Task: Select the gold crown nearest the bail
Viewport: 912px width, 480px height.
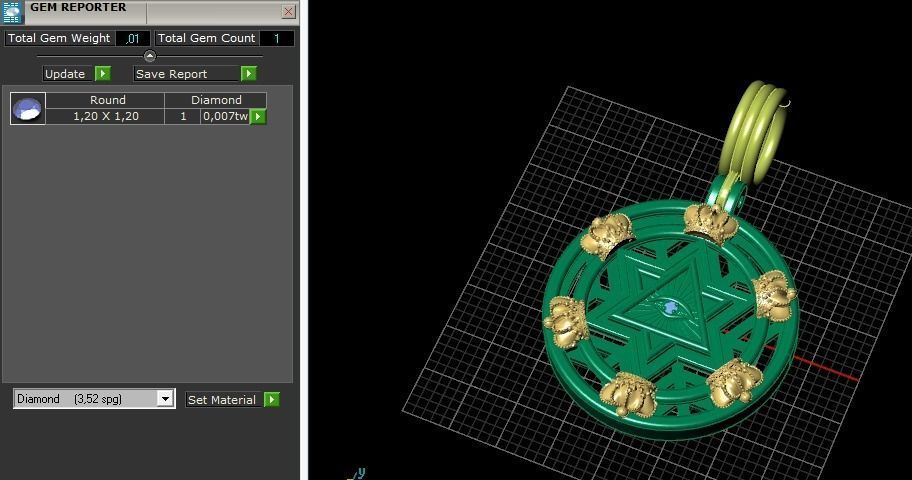Action: (709, 222)
